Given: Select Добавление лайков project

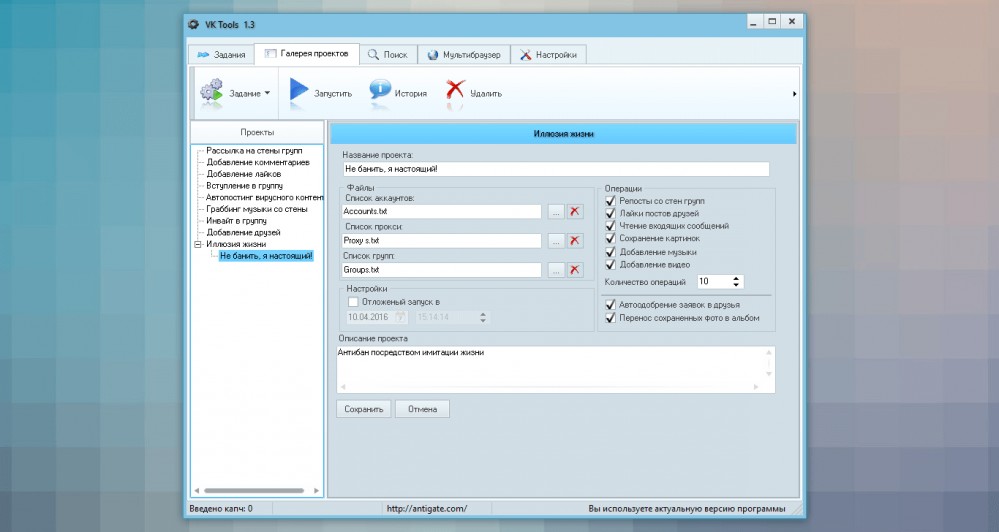Looking at the screenshot, I should (243, 174).
